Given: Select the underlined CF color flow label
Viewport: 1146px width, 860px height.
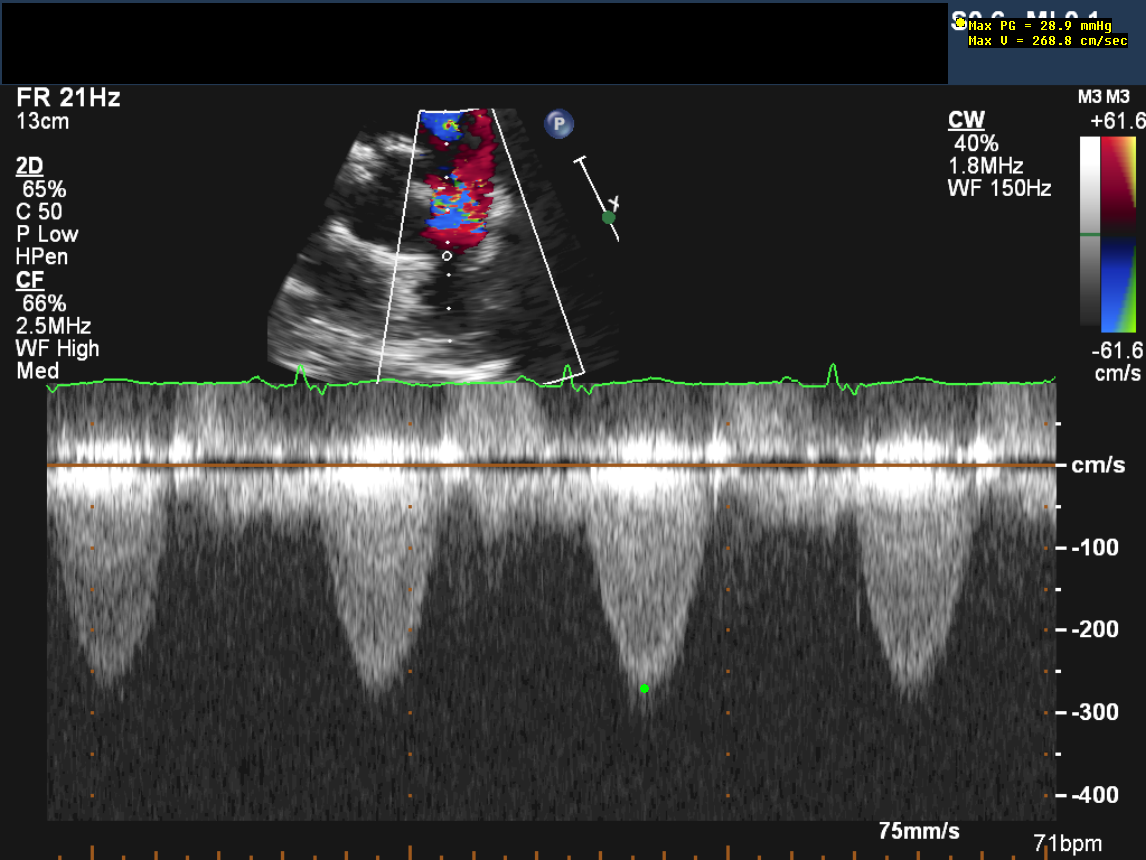Looking at the screenshot, I should point(28,280).
